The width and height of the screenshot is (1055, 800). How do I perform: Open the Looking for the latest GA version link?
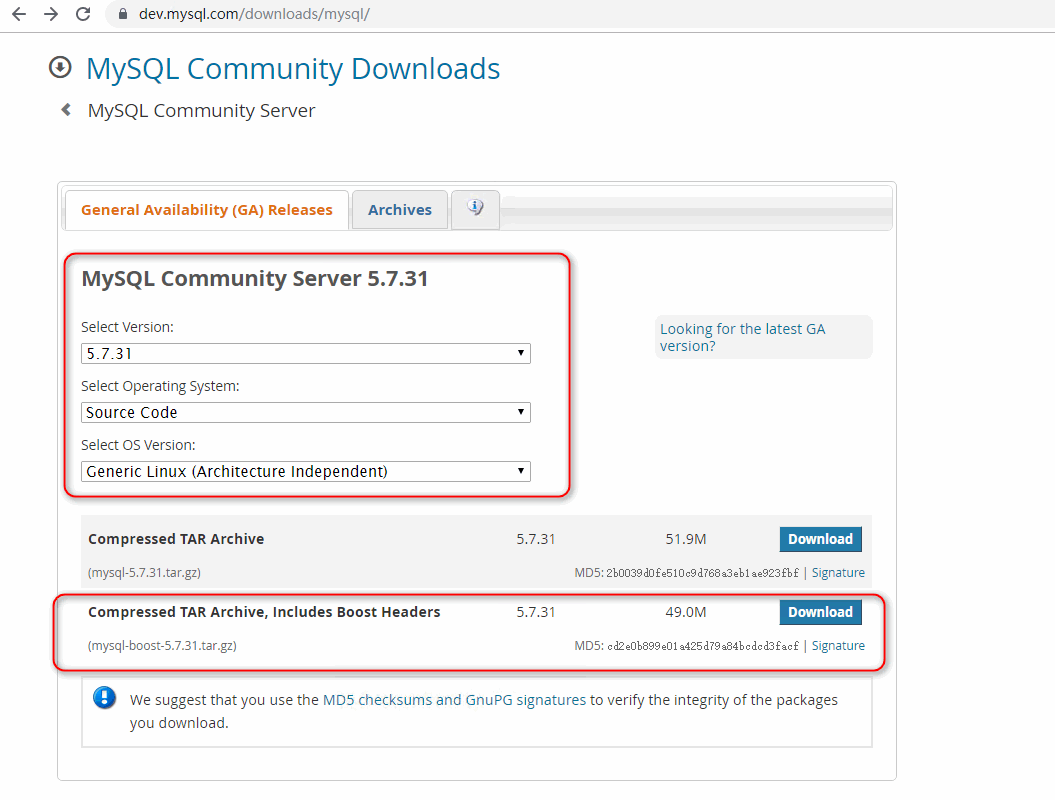coord(742,337)
